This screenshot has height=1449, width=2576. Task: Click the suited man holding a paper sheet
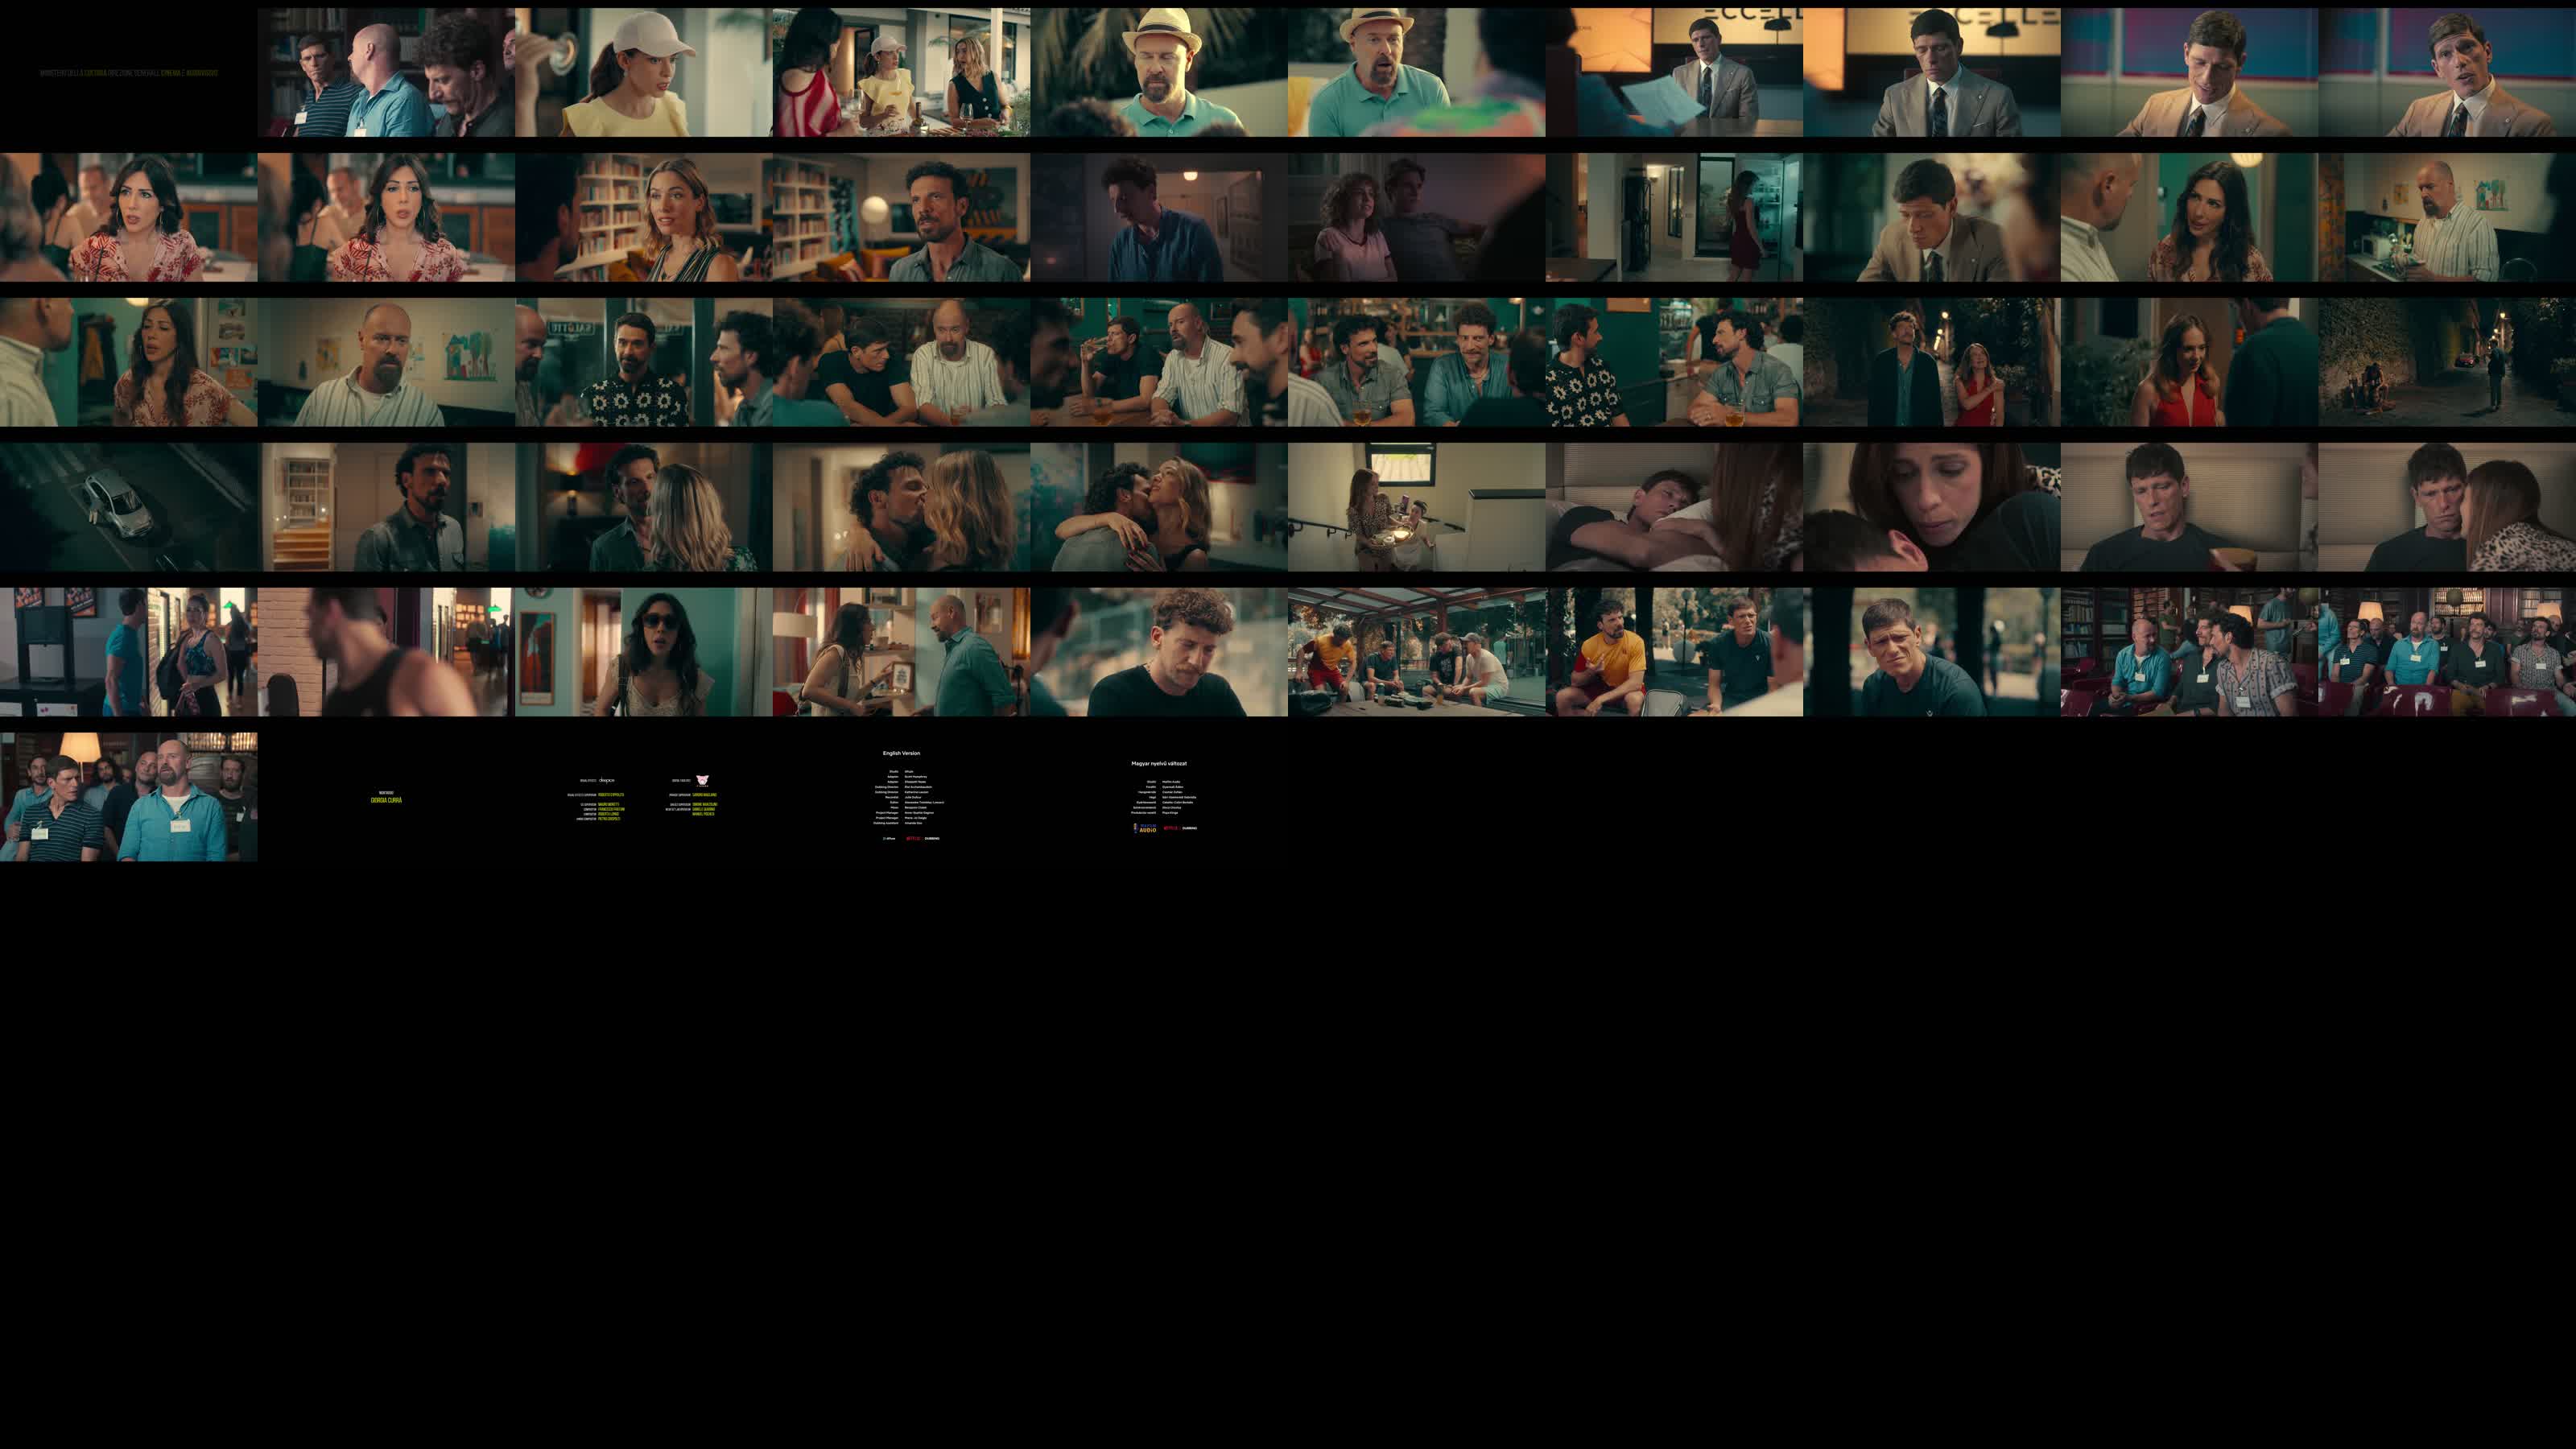point(1673,72)
